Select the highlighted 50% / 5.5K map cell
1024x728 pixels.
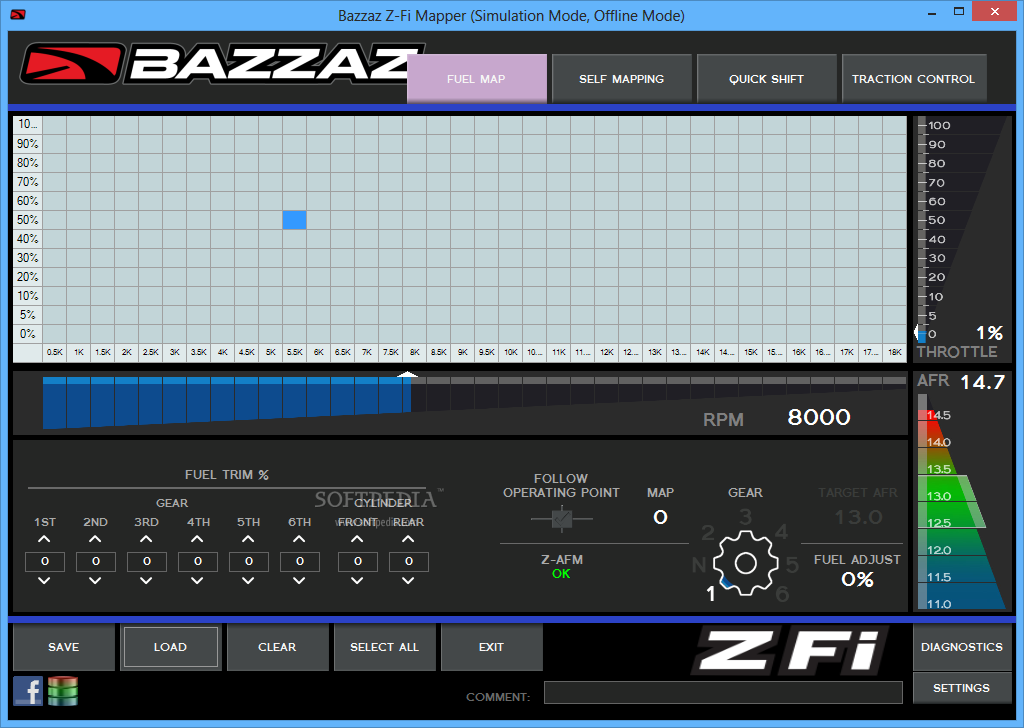295,220
